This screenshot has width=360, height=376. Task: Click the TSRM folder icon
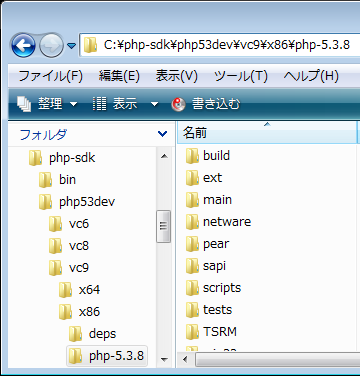coord(192,332)
